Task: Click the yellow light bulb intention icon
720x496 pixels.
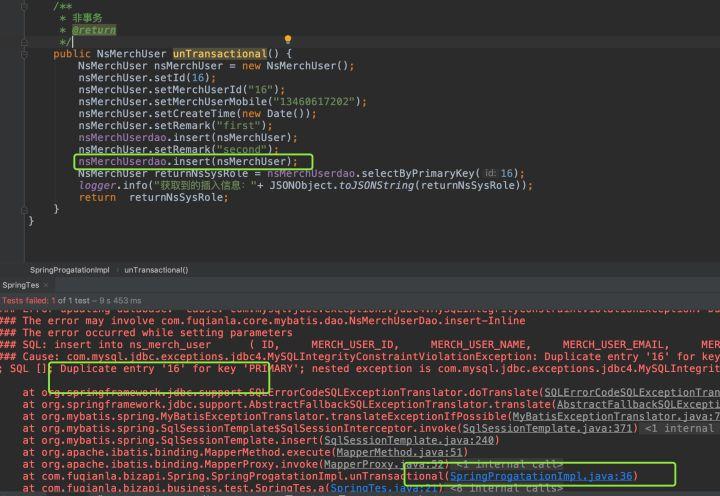Action: 288,40
